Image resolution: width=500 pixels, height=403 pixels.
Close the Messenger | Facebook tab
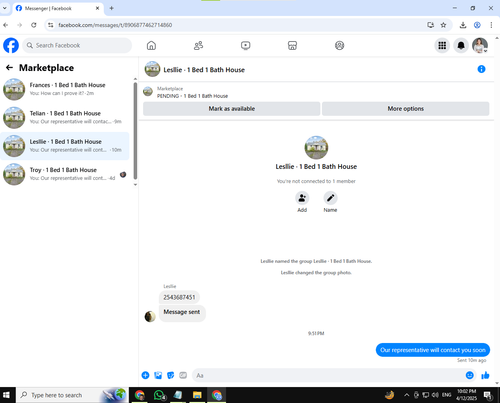click(x=97, y=8)
